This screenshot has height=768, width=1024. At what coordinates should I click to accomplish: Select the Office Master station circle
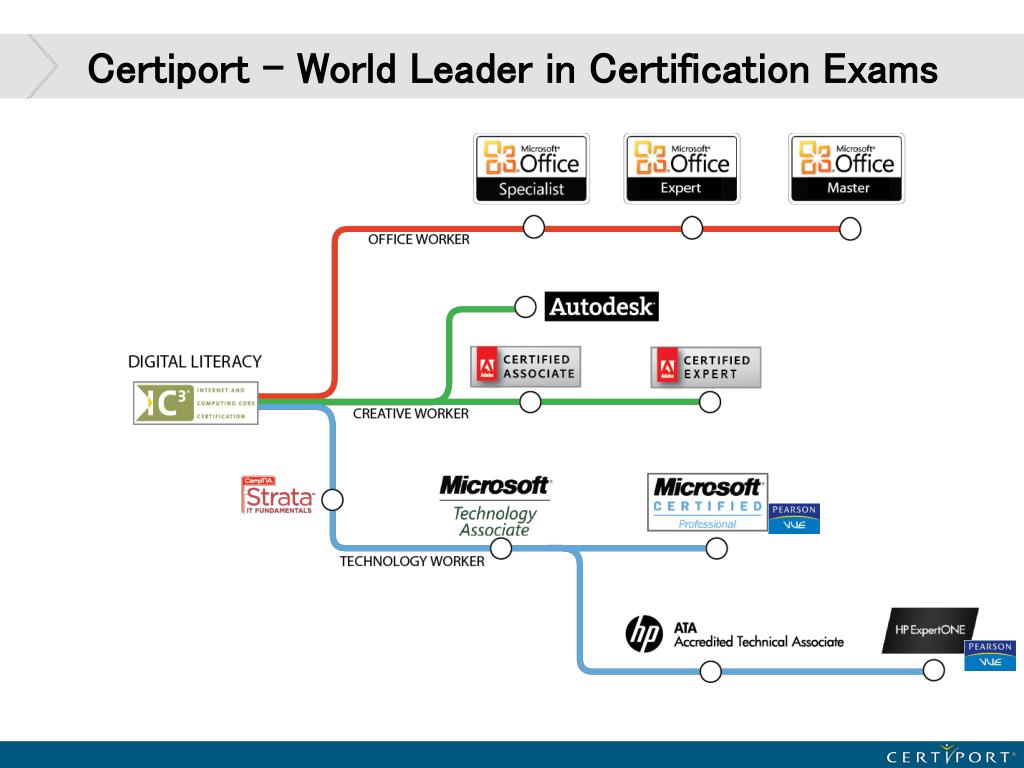[x=850, y=229]
